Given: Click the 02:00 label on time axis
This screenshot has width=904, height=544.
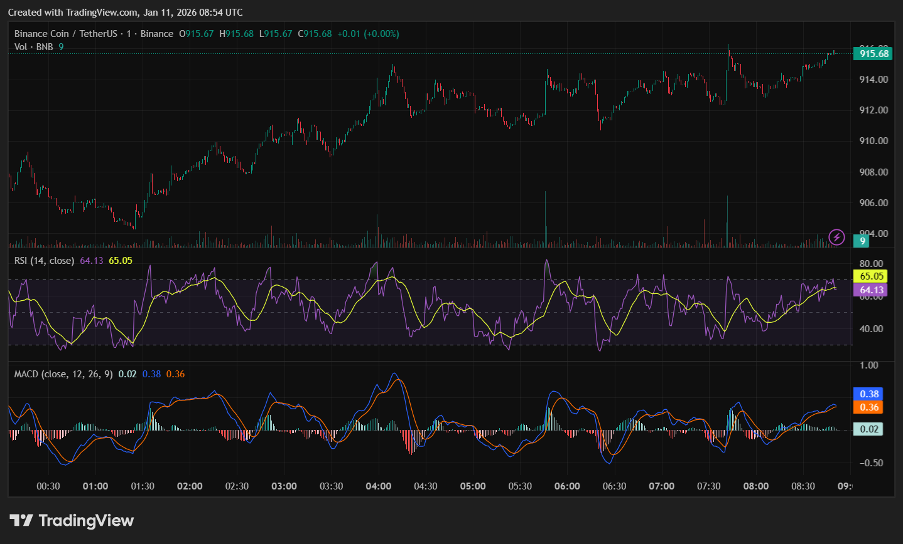Looking at the screenshot, I should pos(189,486).
